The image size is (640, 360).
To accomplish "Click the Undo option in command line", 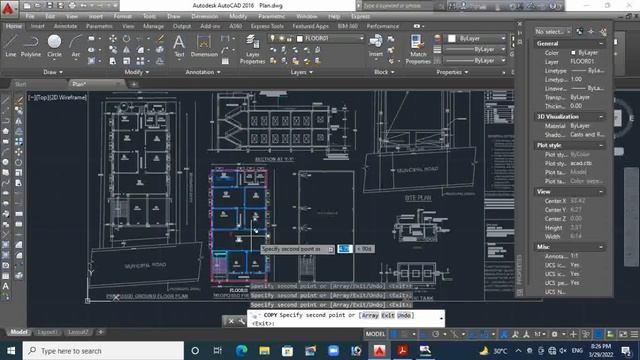I will 404,316.
